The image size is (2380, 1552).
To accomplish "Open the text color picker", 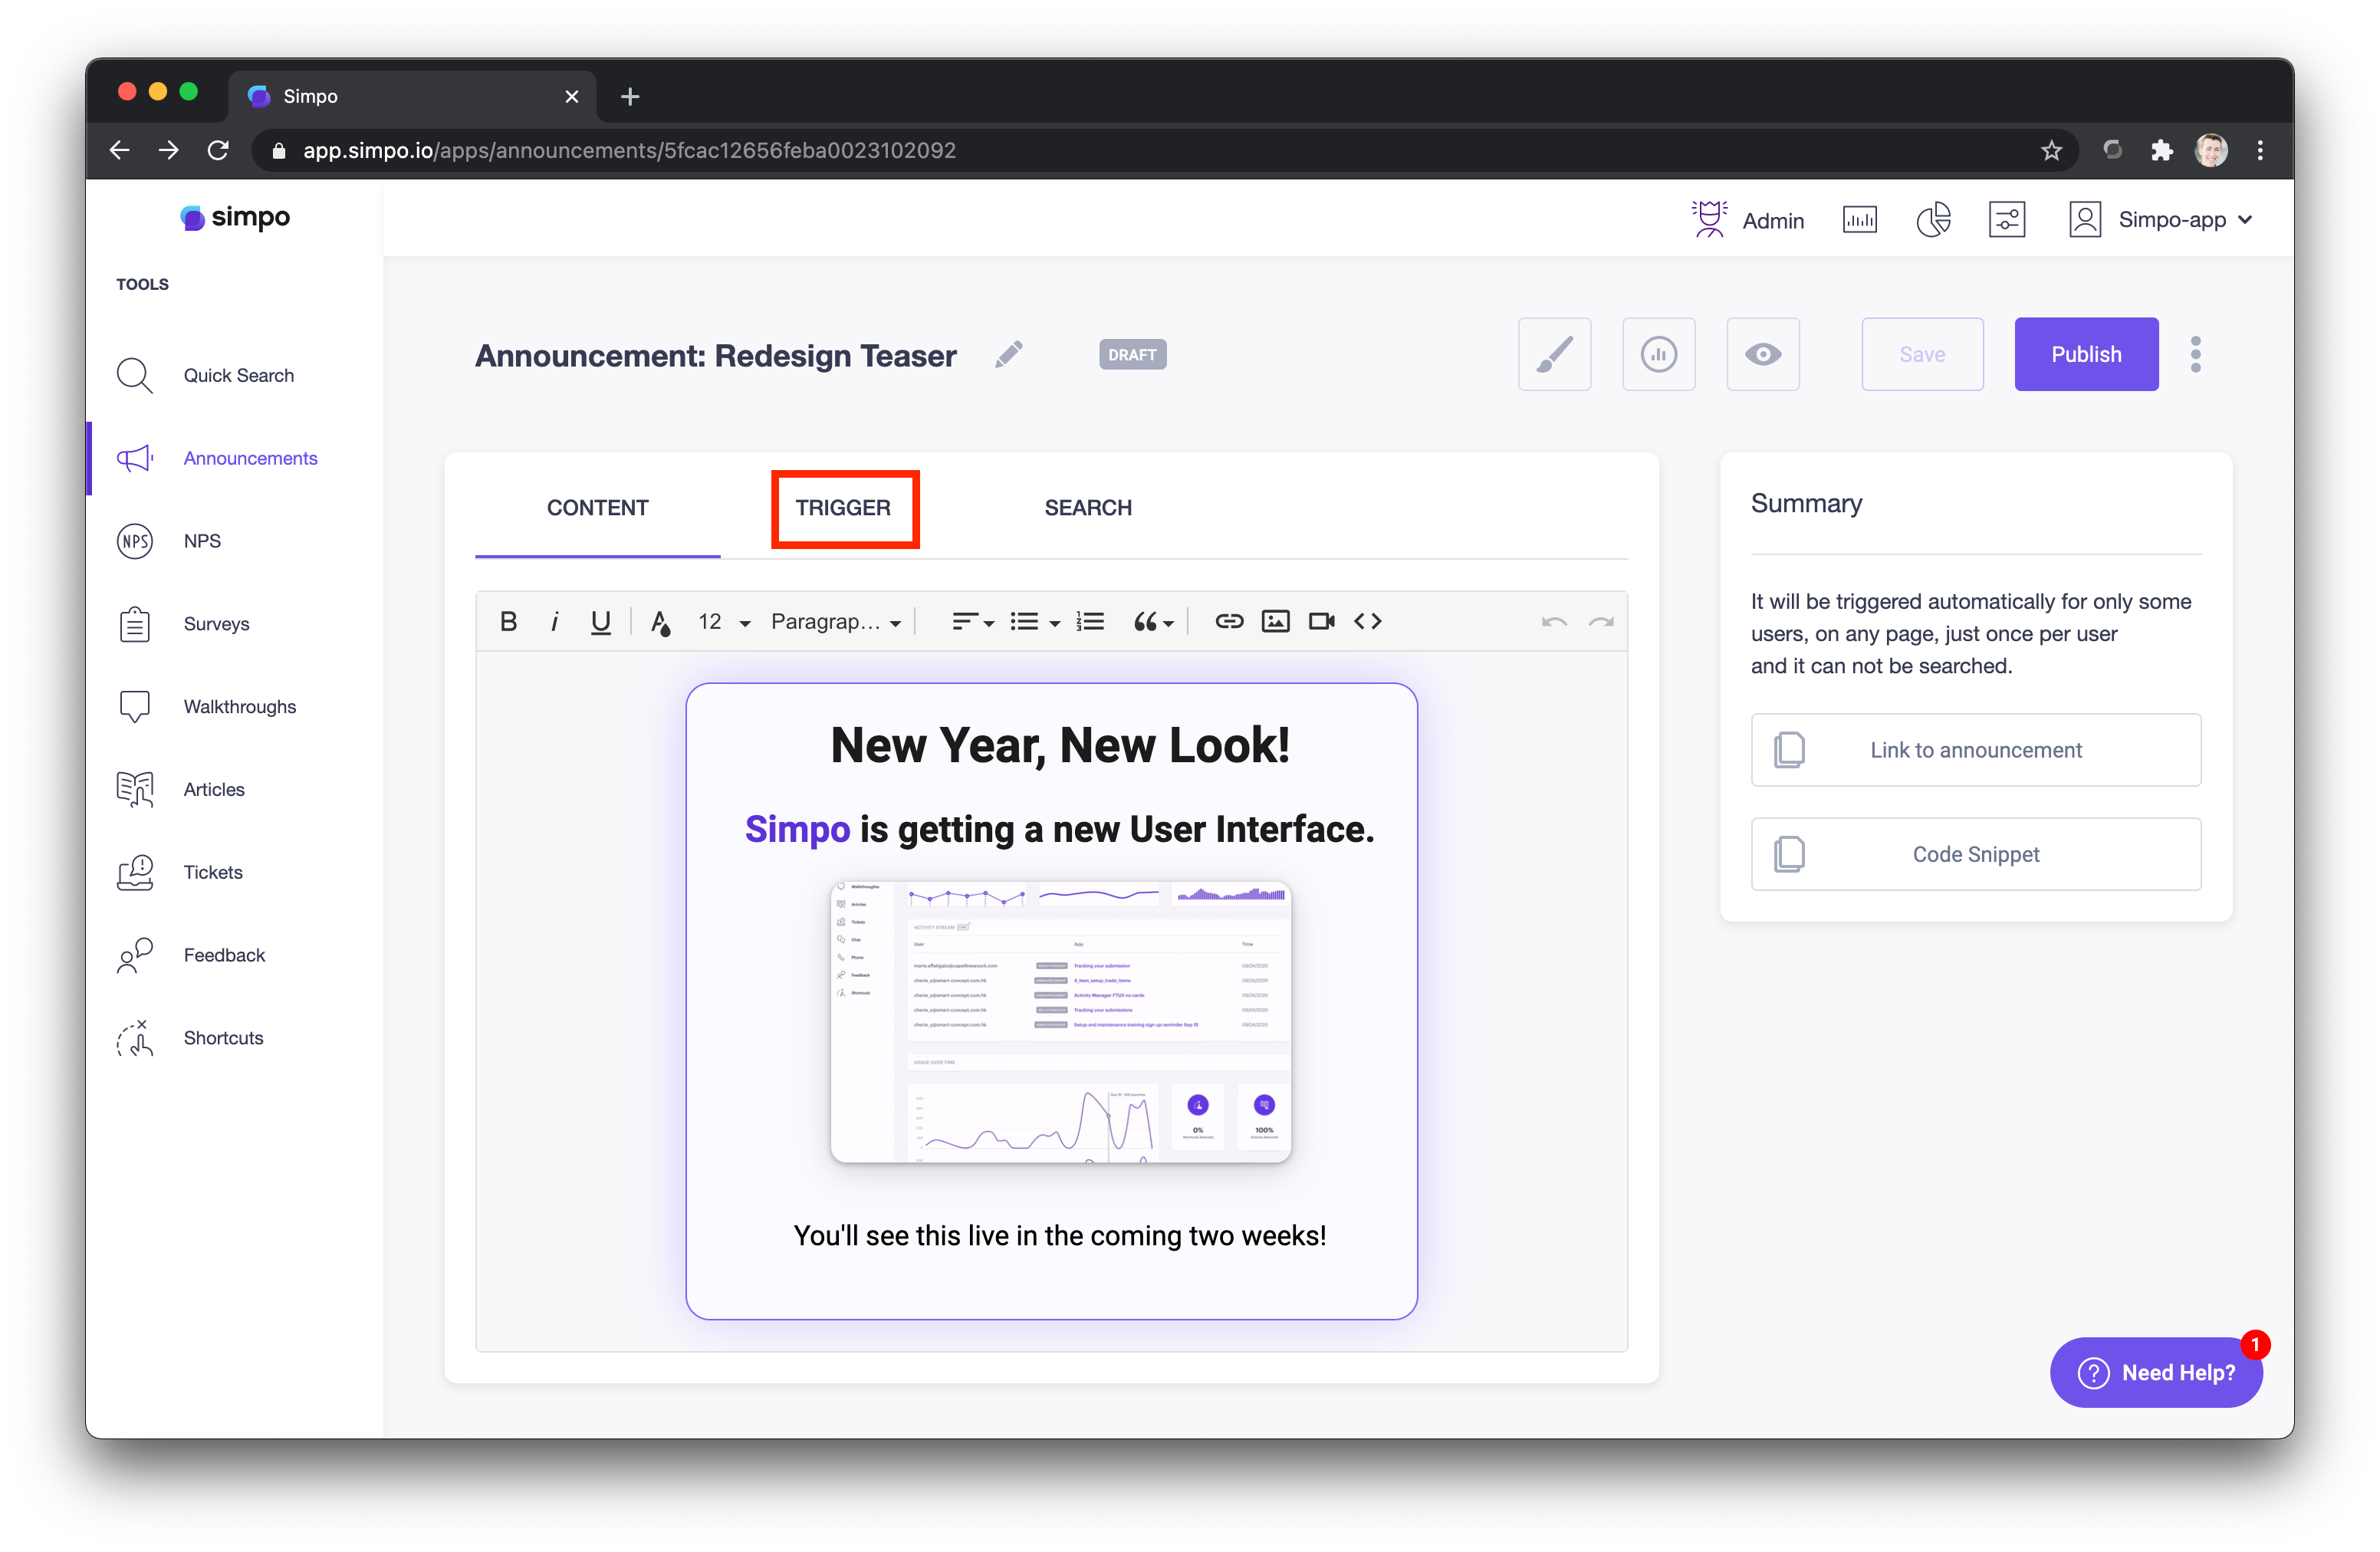I will [x=660, y=622].
